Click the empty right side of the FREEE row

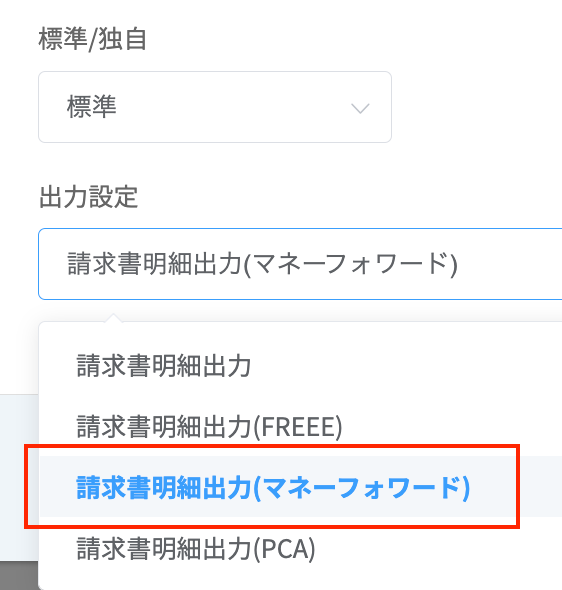click(x=452, y=426)
